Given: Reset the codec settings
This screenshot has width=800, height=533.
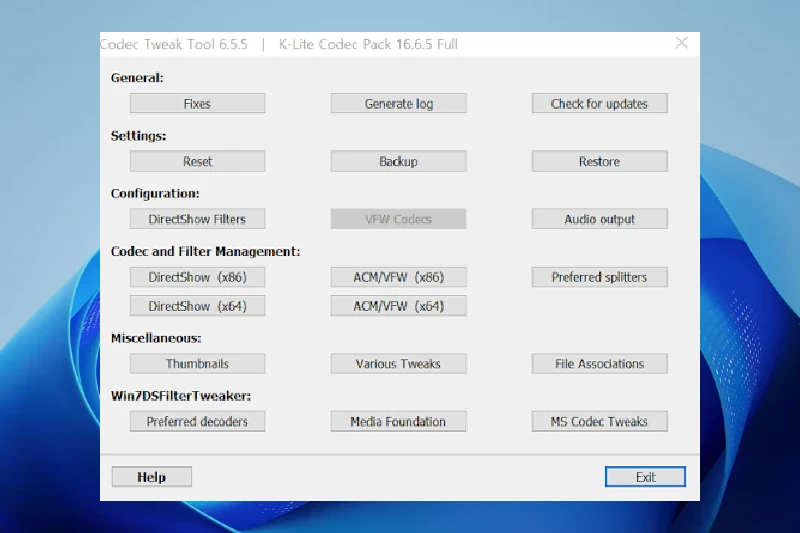Looking at the screenshot, I should (197, 161).
